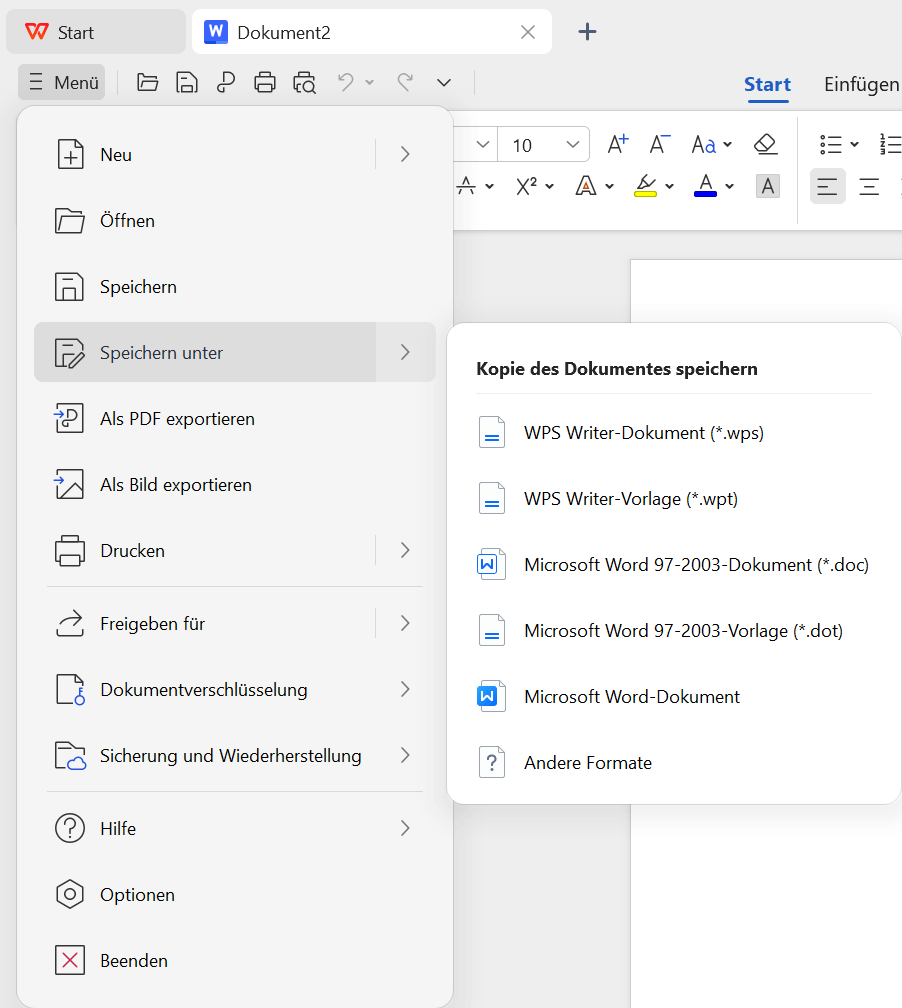Click the clear formatting eraser icon
This screenshot has width=902, height=1008.
tap(765, 145)
